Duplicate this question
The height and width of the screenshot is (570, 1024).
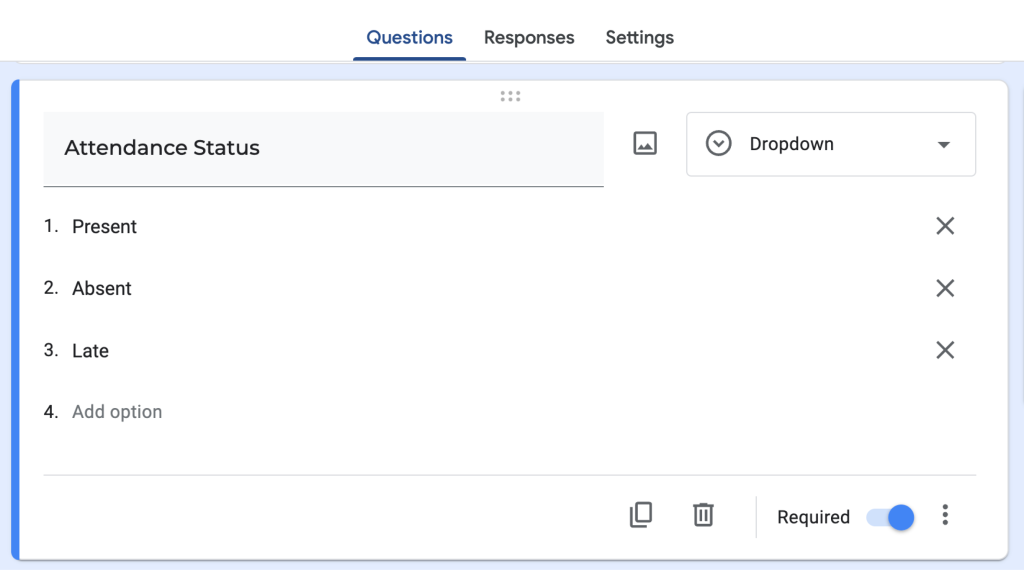(x=641, y=515)
